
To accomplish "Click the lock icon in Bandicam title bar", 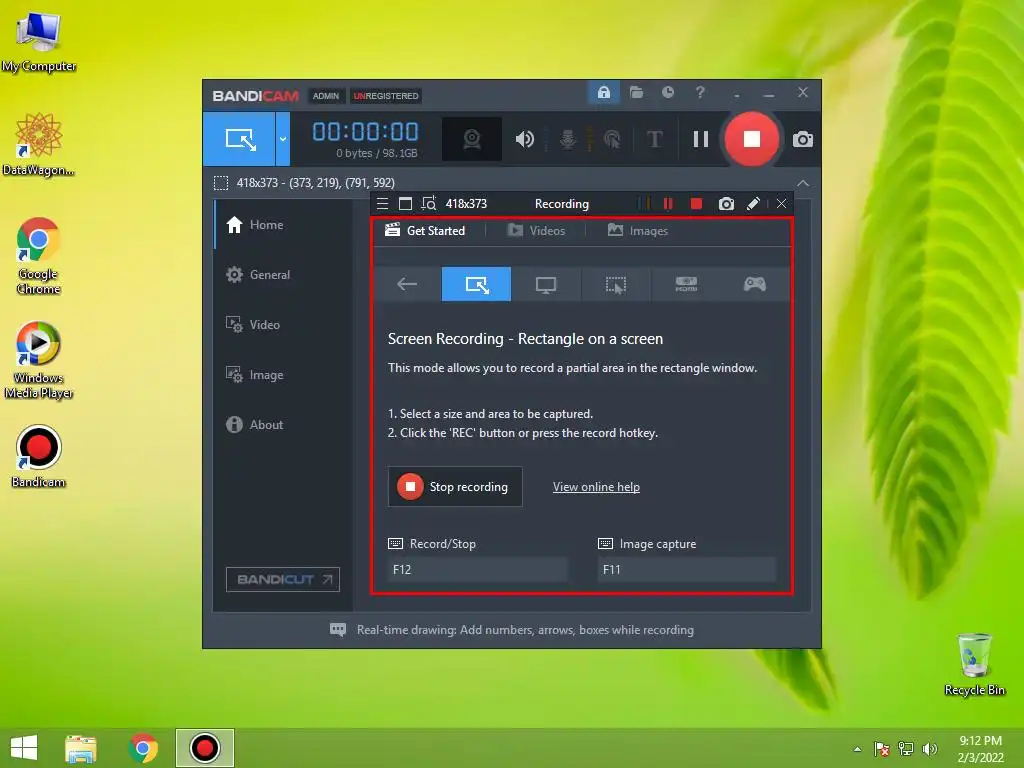I will [x=603, y=93].
